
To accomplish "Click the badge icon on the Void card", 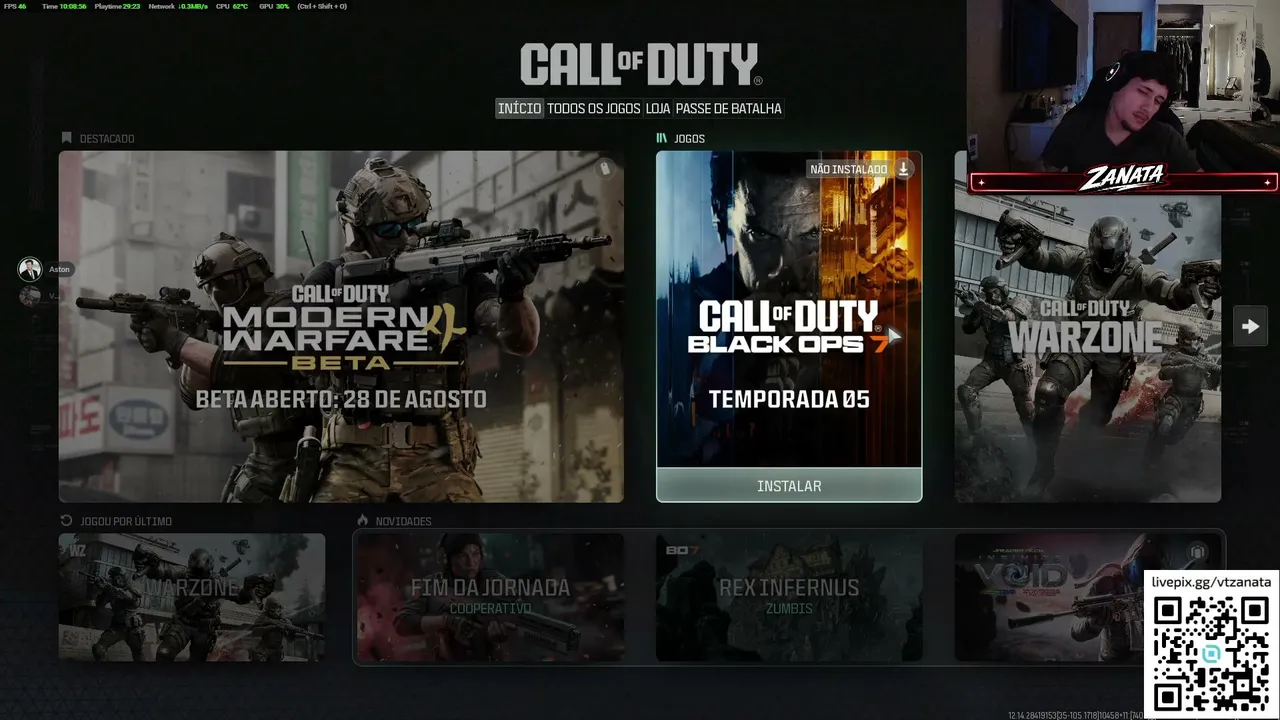I will (x=1196, y=552).
